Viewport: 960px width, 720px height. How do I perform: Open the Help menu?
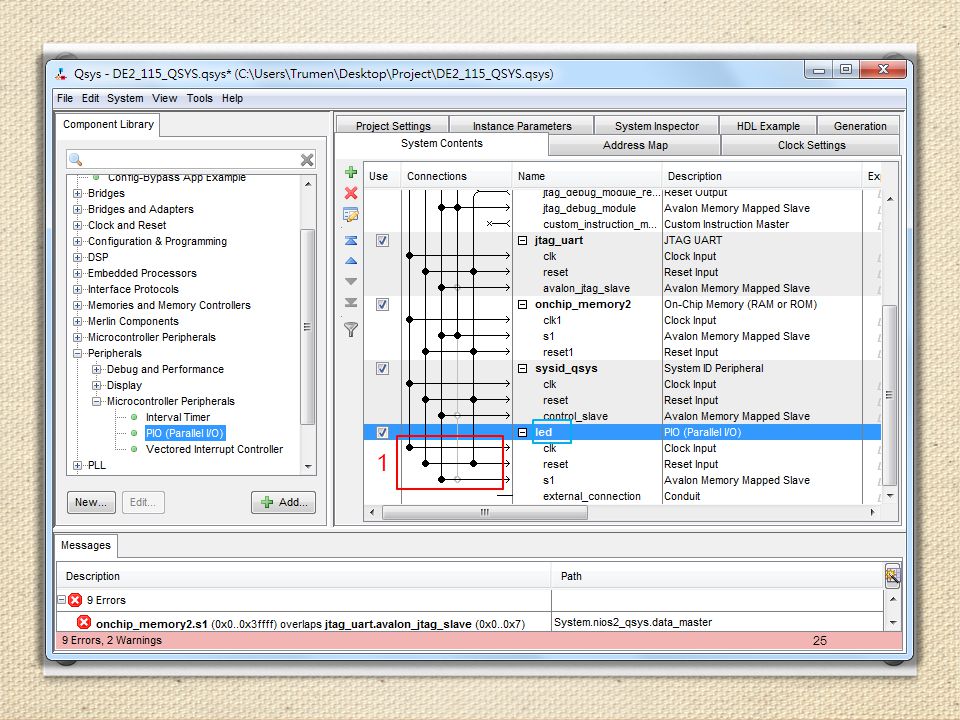[232, 98]
